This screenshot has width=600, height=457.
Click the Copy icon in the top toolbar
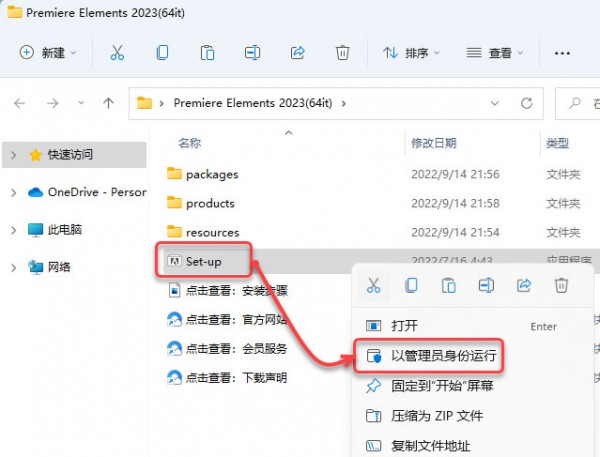(x=162, y=52)
